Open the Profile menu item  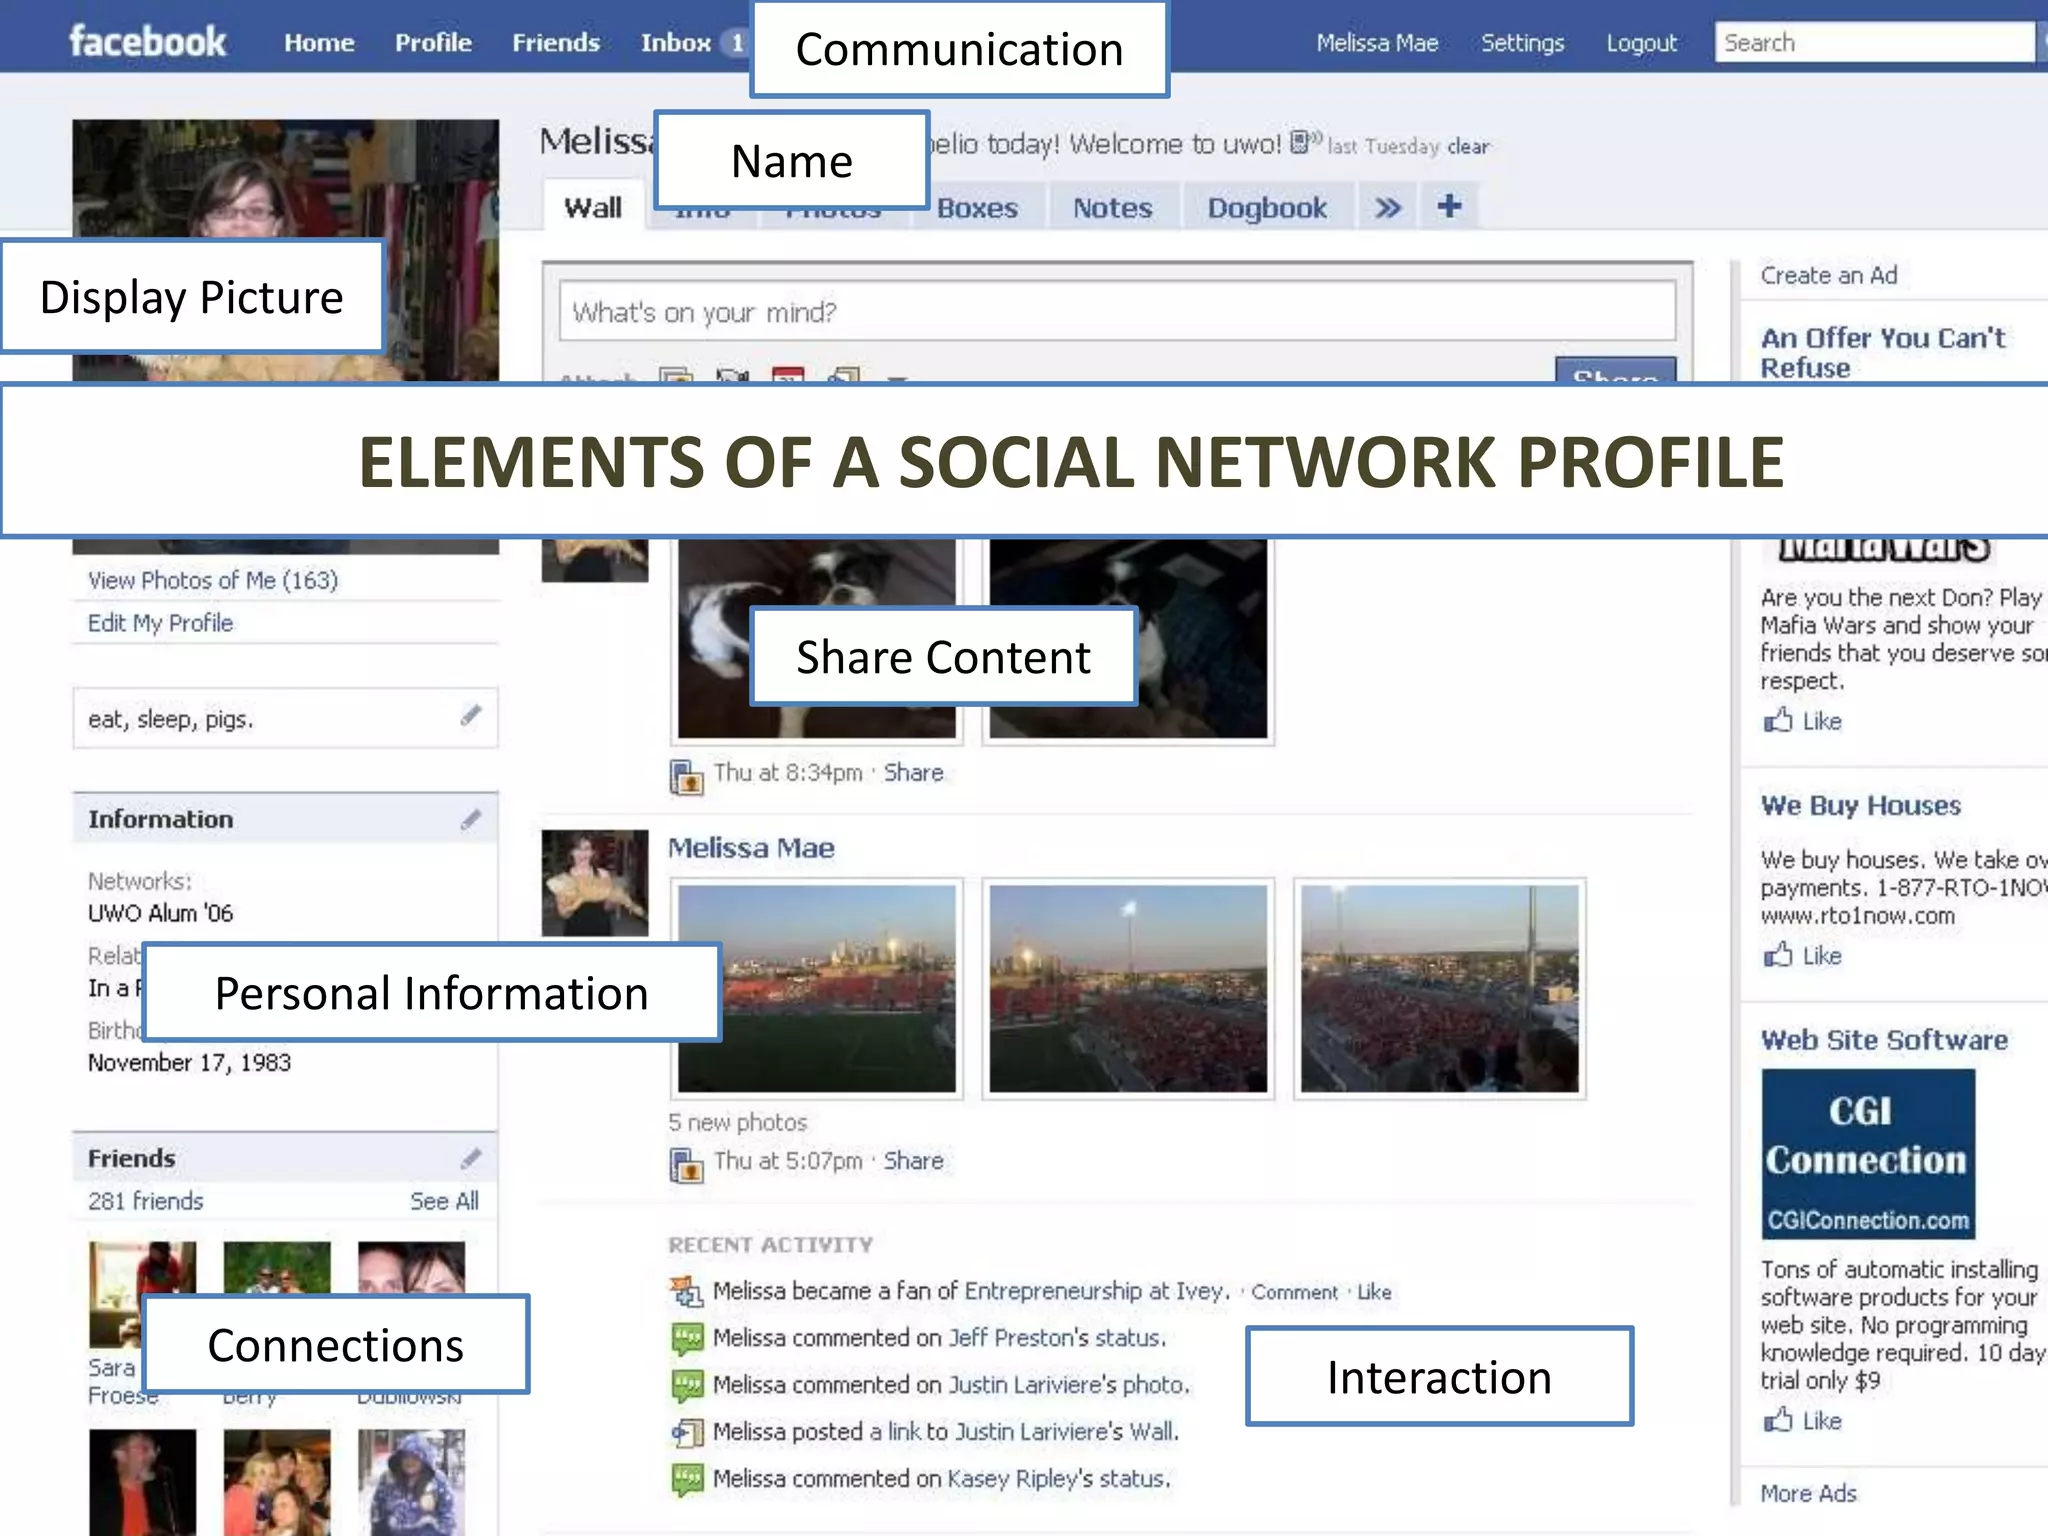[x=433, y=43]
